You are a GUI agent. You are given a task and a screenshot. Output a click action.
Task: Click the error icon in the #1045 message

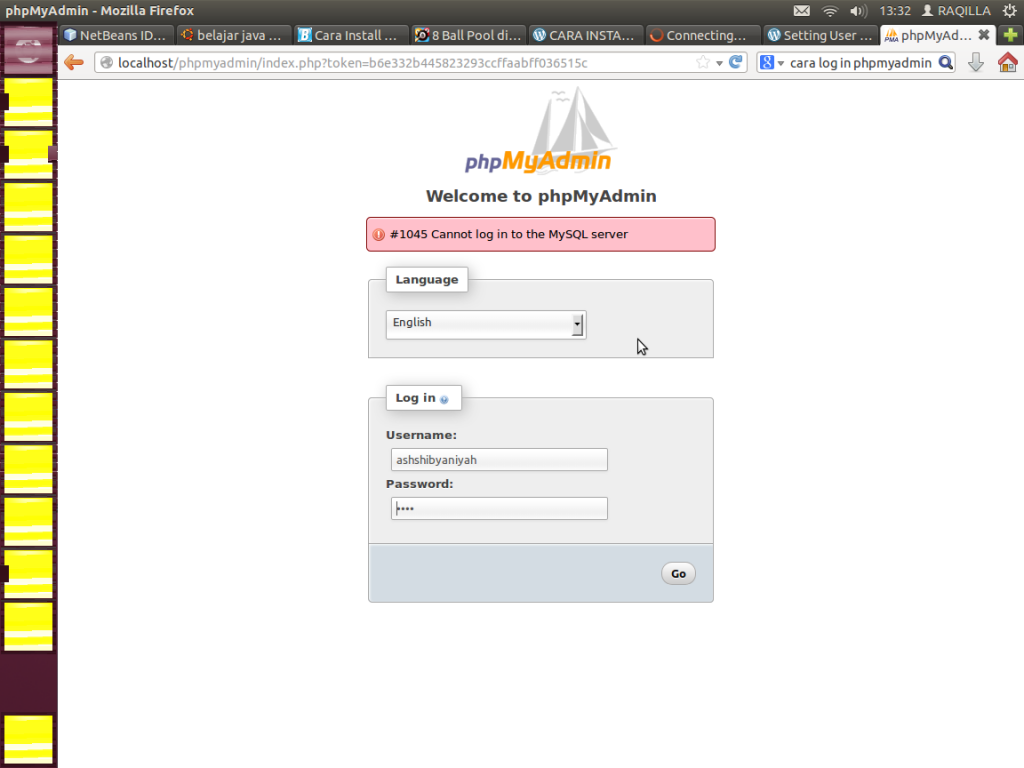tap(378, 234)
